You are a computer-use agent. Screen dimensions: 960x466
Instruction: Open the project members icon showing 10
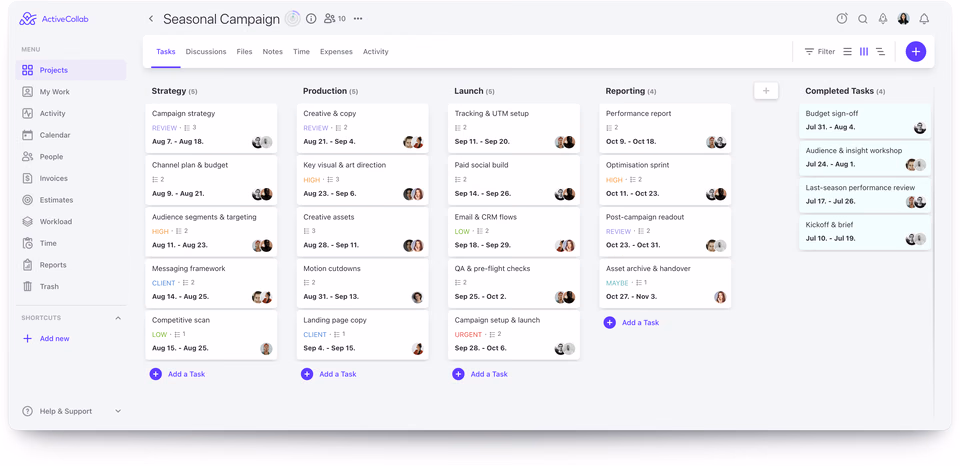335,19
